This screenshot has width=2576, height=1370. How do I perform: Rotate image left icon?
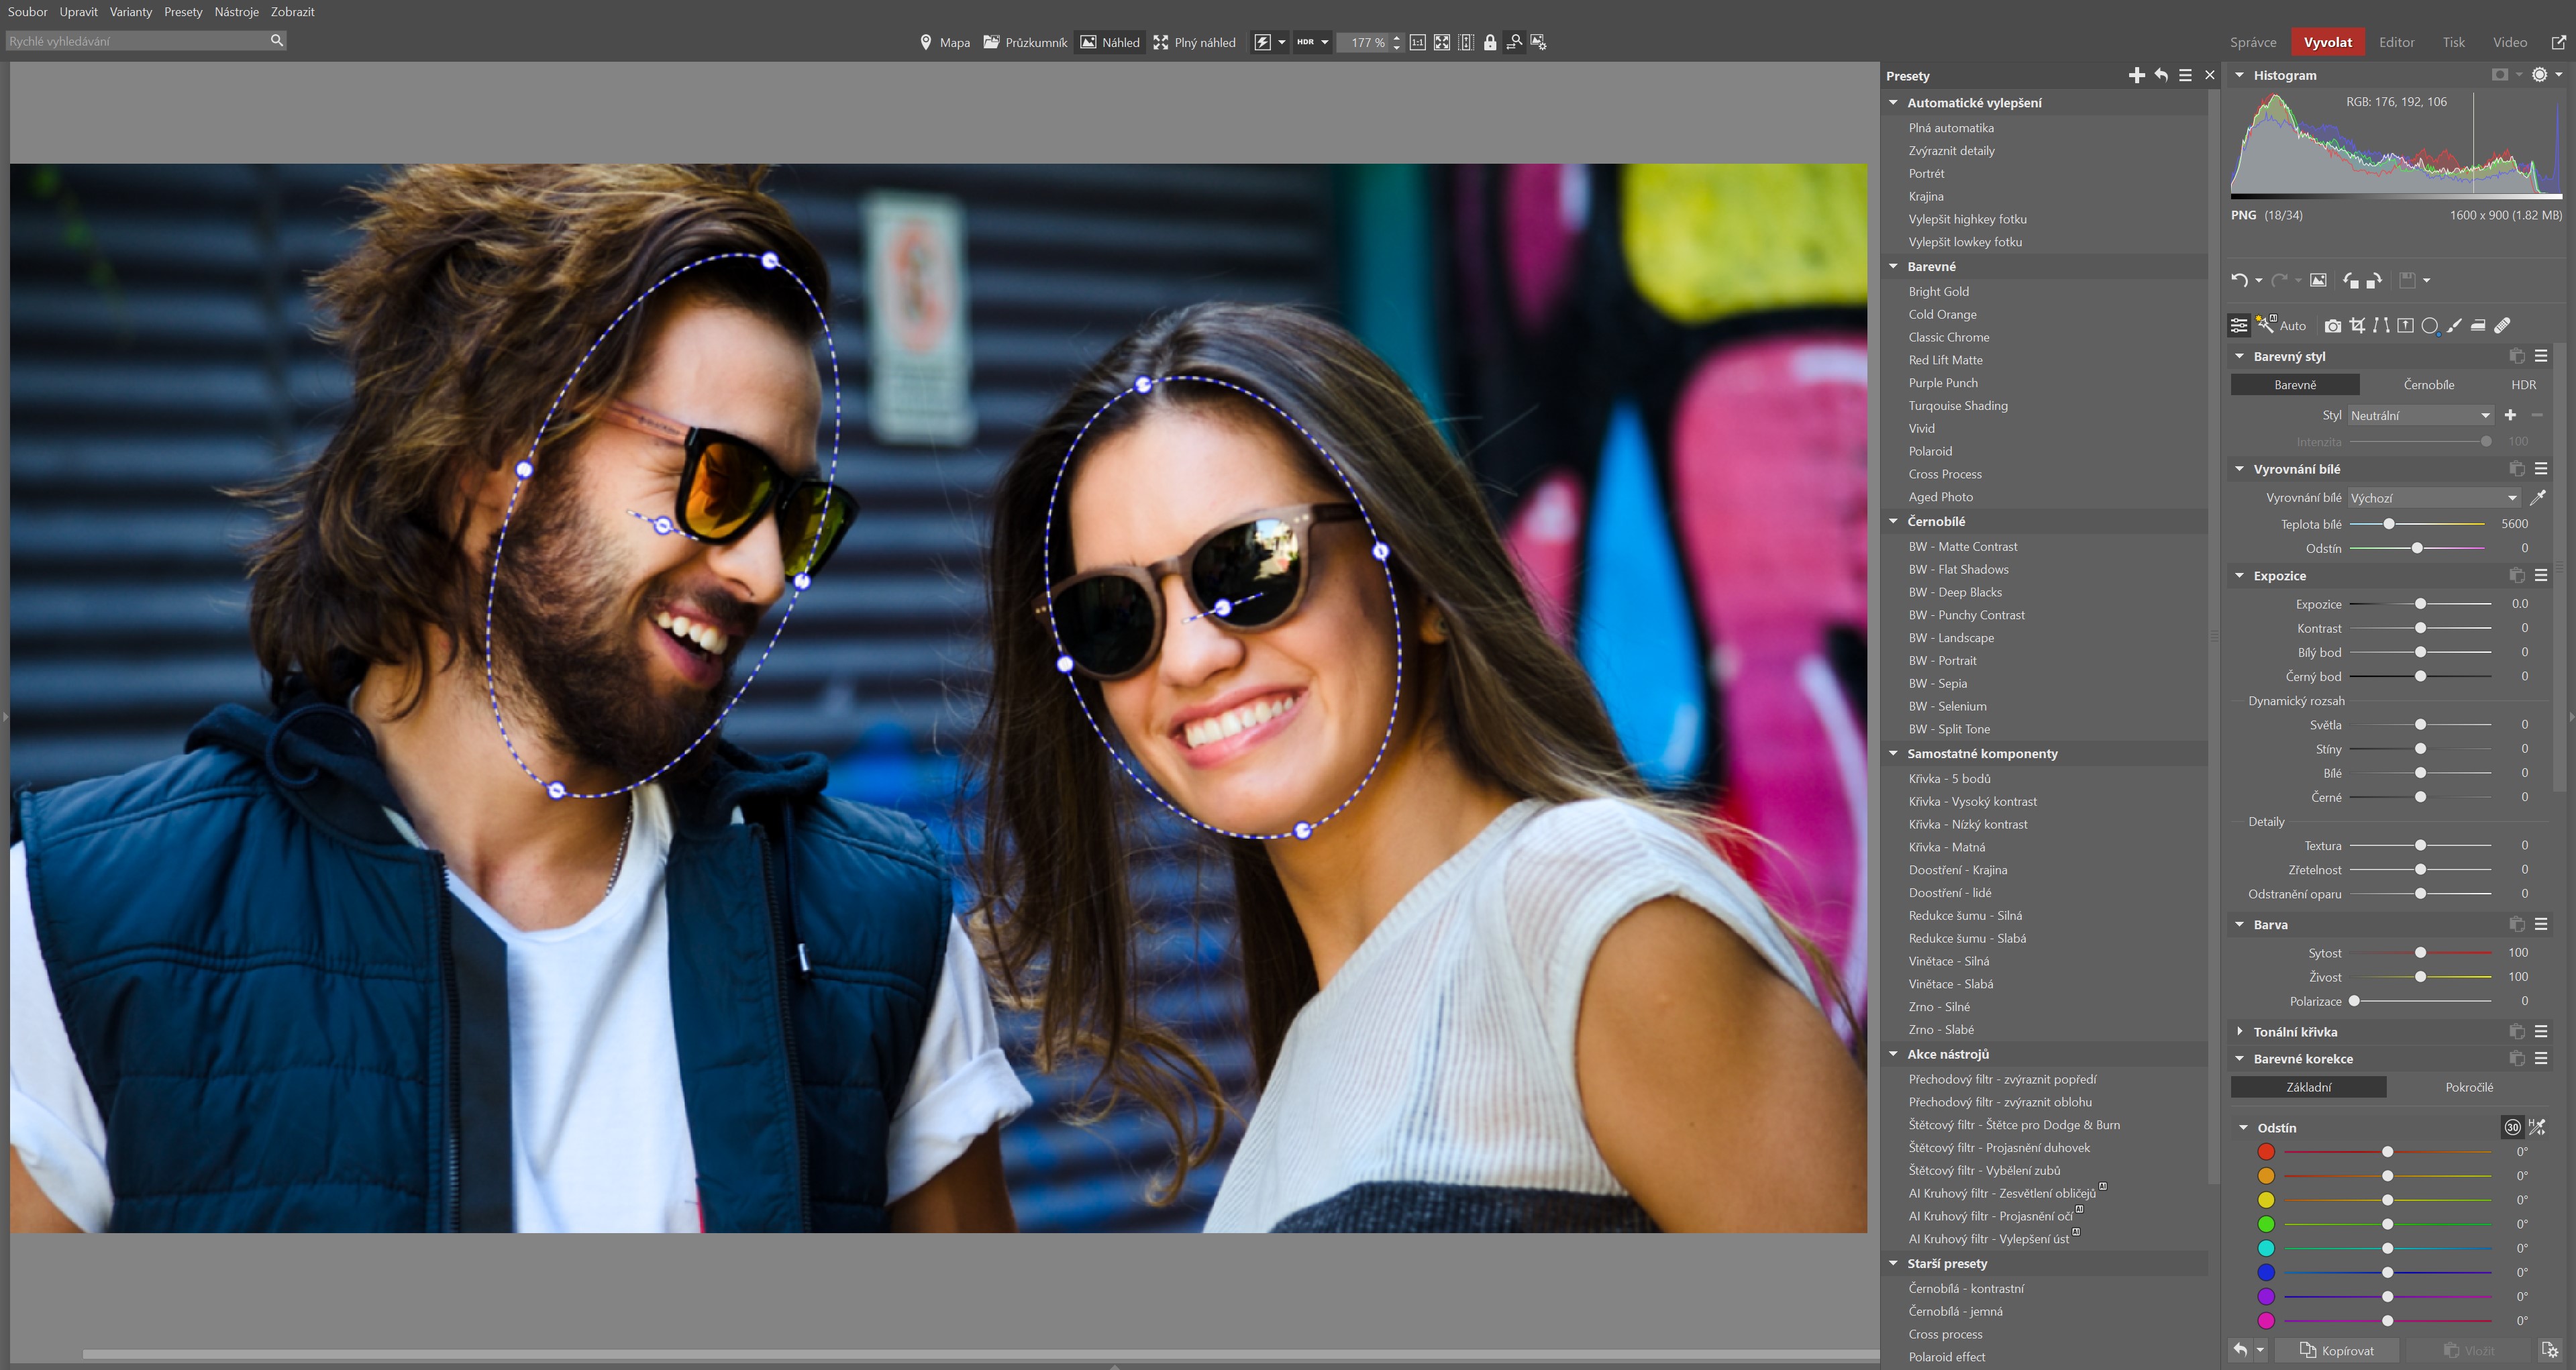(x=2350, y=280)
